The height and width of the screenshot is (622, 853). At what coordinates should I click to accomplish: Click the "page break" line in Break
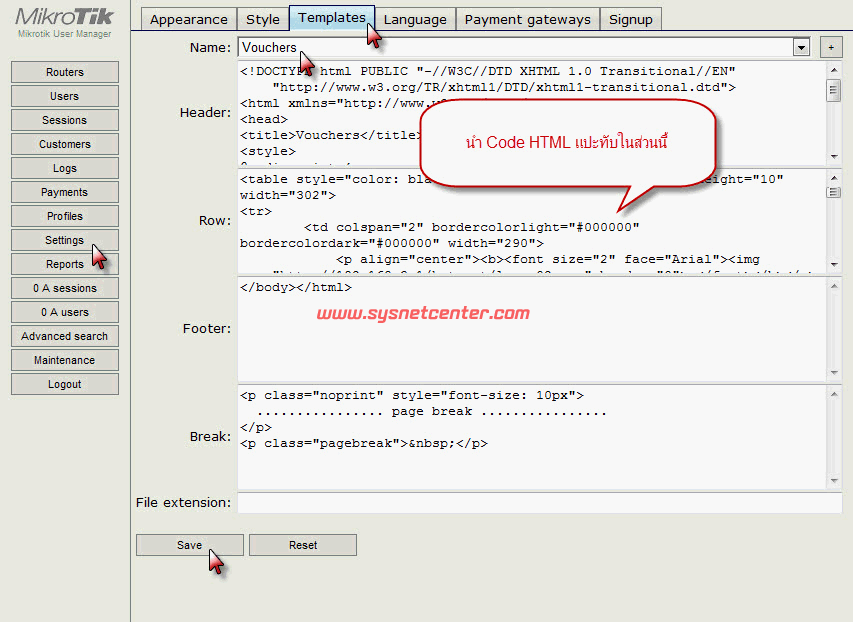click(x=432, y=411)
